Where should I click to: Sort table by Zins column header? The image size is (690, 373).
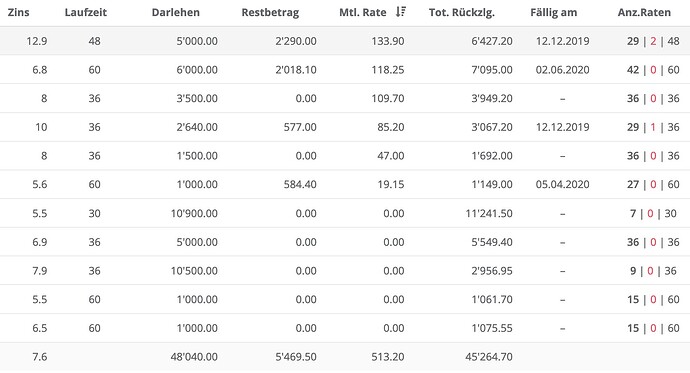point(18,12)
